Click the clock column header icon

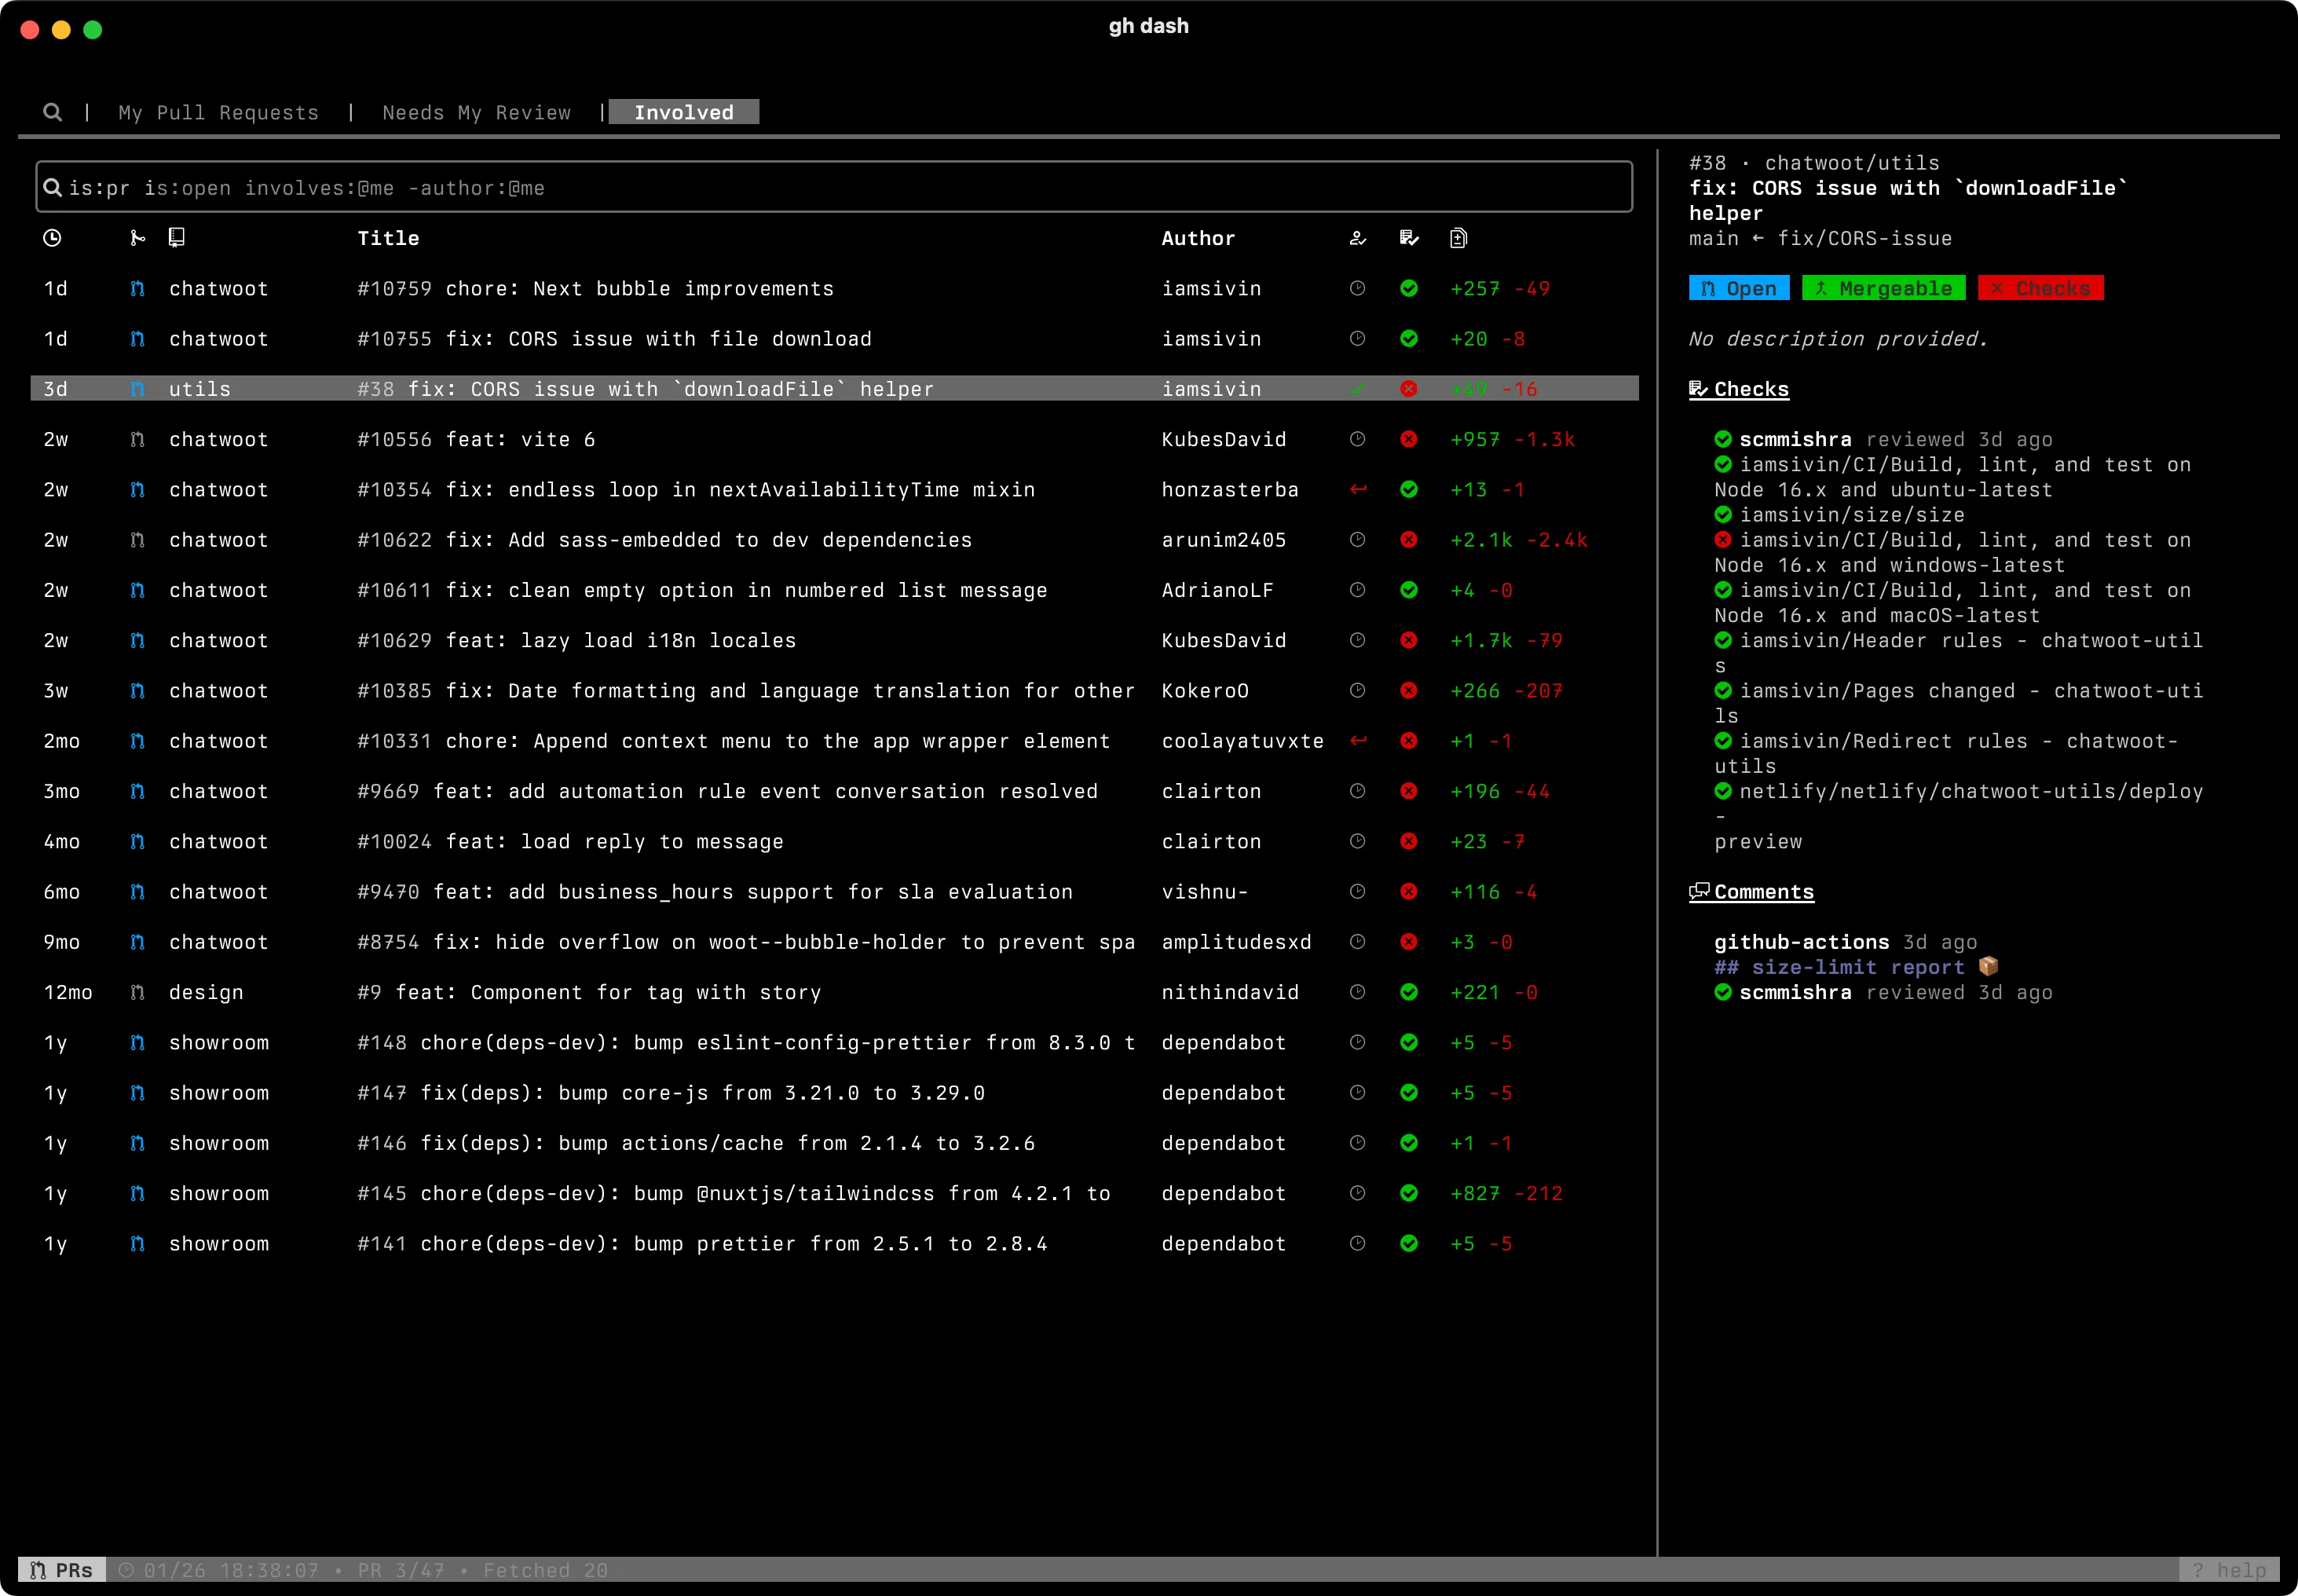pos(52,238)
